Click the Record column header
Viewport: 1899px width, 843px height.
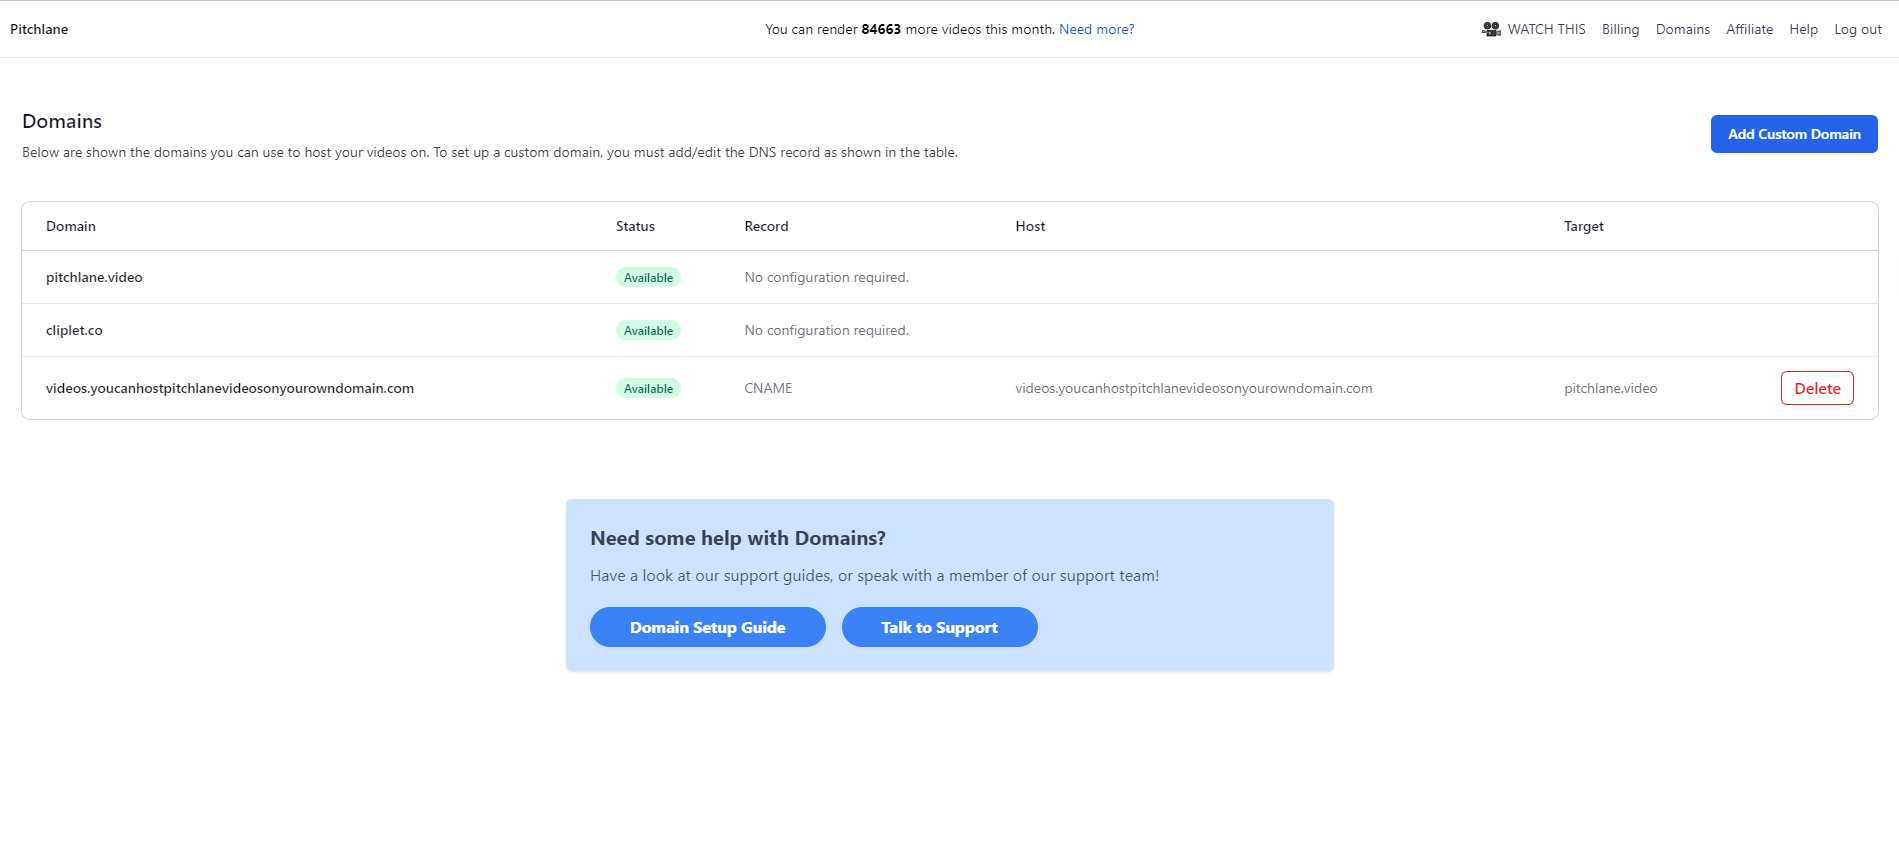click(767, 226)
